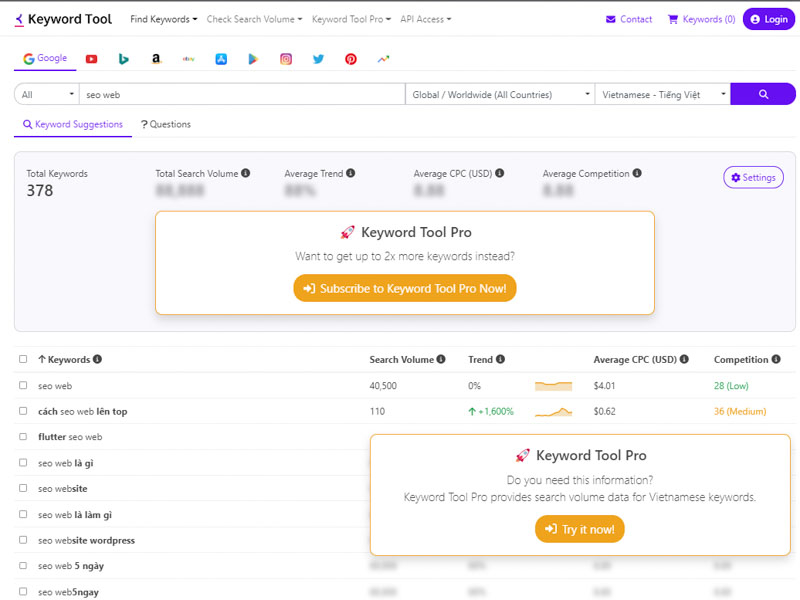Screen dimensions: 800x600
Task: Click the Keyword Tool logo
Action: [x=63, y=19]
